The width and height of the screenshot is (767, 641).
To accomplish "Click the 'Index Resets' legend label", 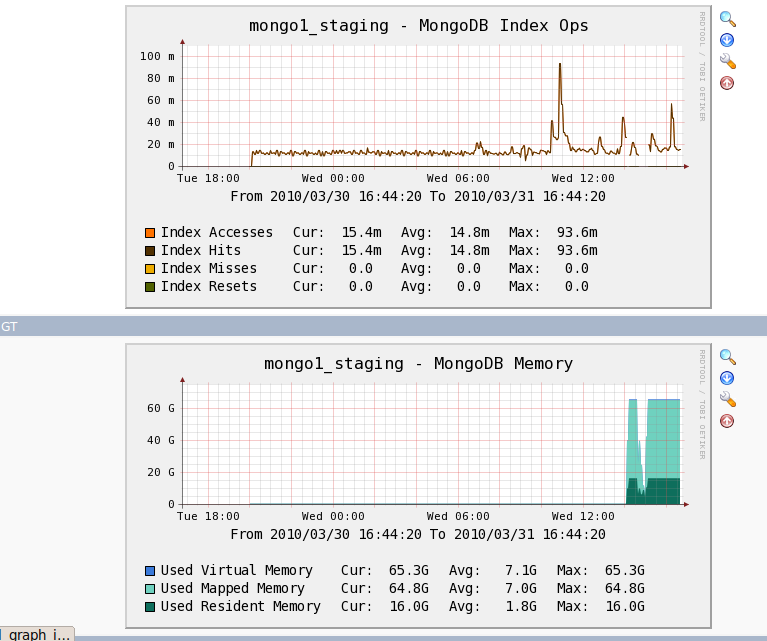I will pyautogui.click(x=209, y=286).
